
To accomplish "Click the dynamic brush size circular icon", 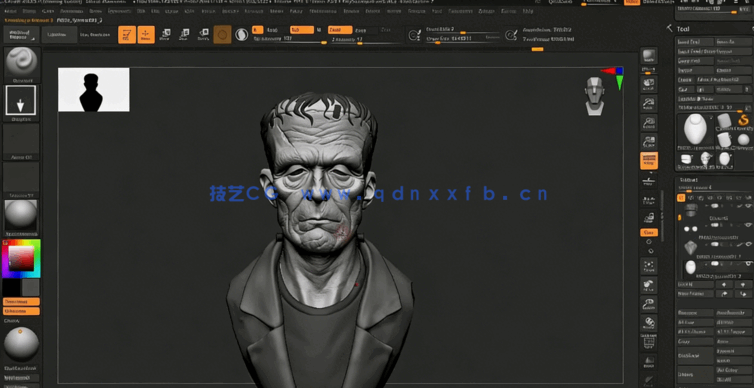I will (x=511, y=35).
